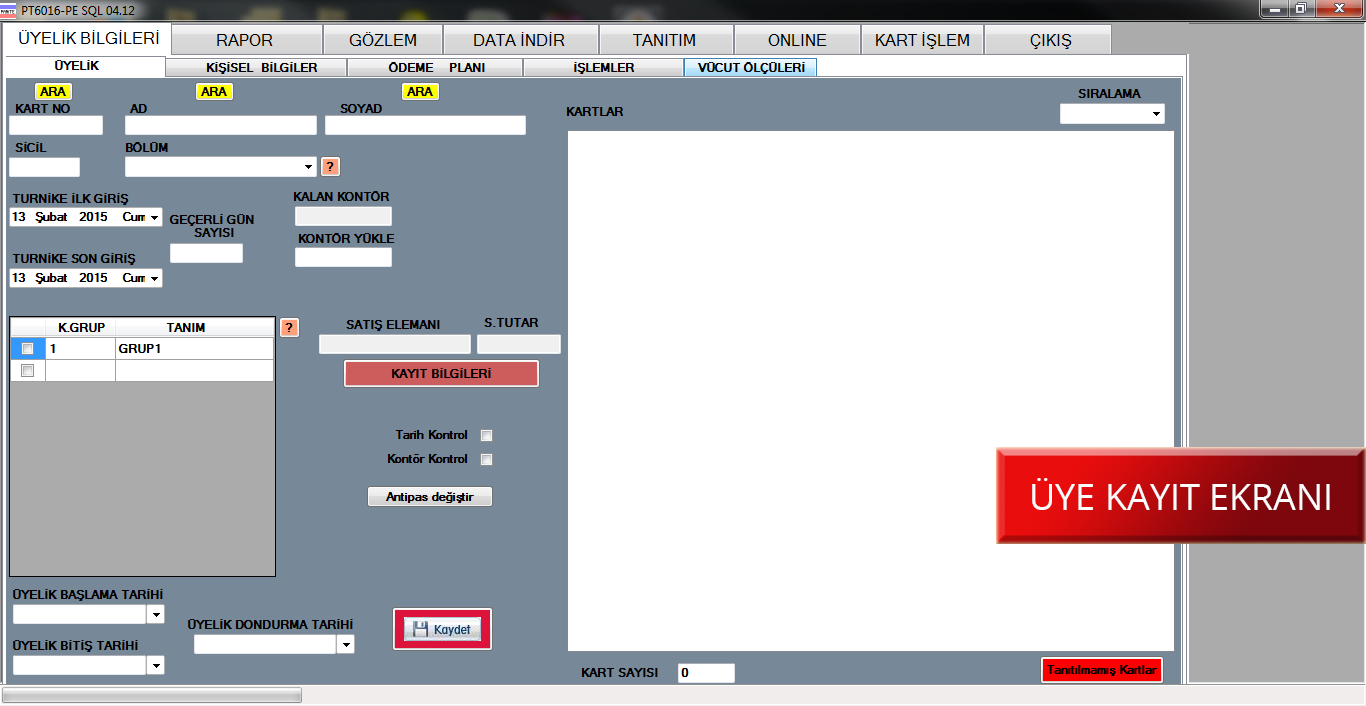Screen dimensions: 1366x706
Task: Check the GRUP1 row checkbox
Action: pos(28,349)
